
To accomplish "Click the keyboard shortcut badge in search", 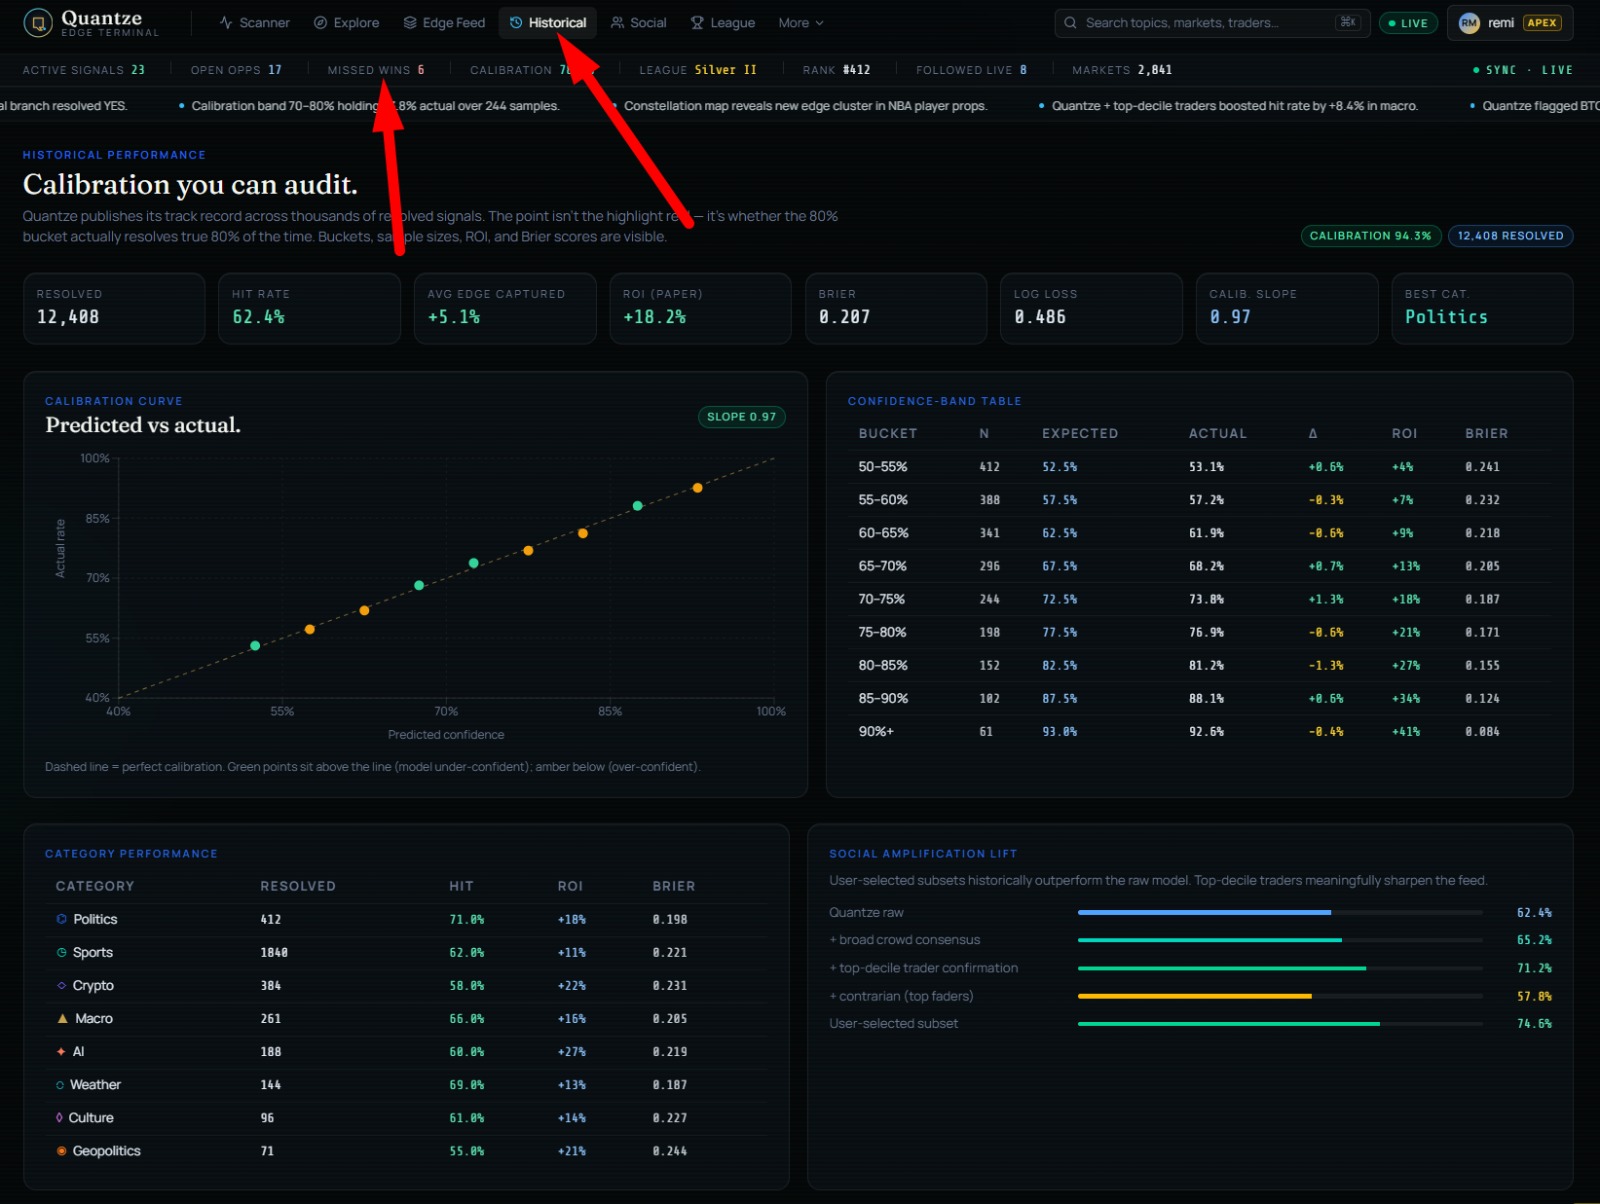I will point(1347,22).
